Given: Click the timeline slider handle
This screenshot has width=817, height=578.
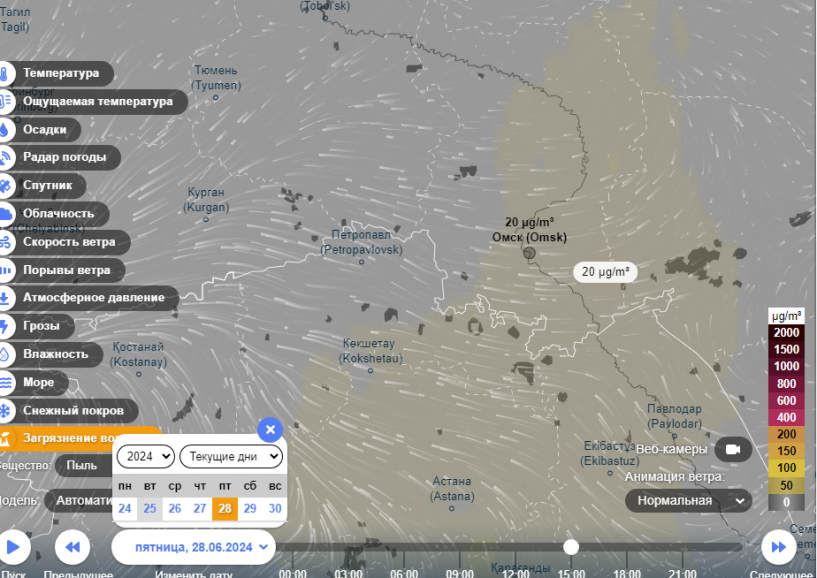Looking at the screenshot, I should click(x=571, y=547).
